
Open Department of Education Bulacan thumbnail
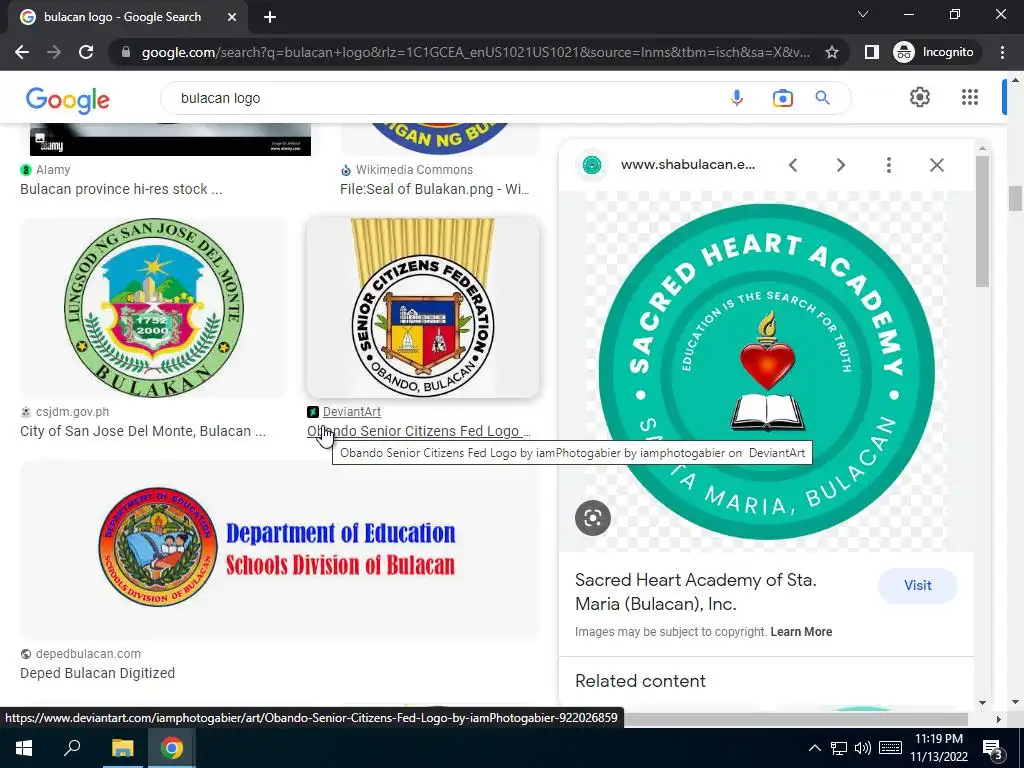pos(280,549)
